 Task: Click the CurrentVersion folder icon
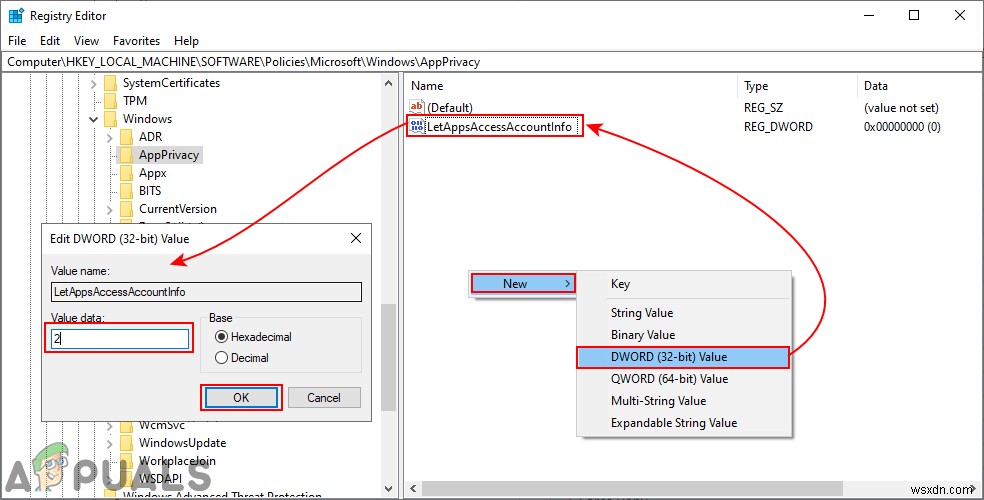(127, 209)
